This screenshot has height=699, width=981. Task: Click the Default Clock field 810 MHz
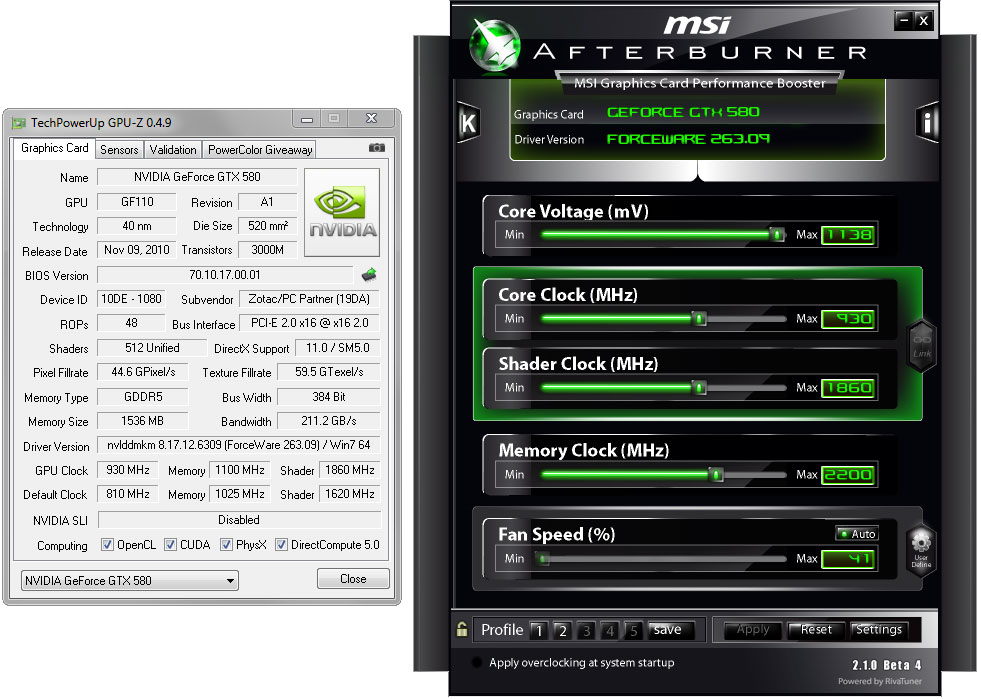[128, 494]
